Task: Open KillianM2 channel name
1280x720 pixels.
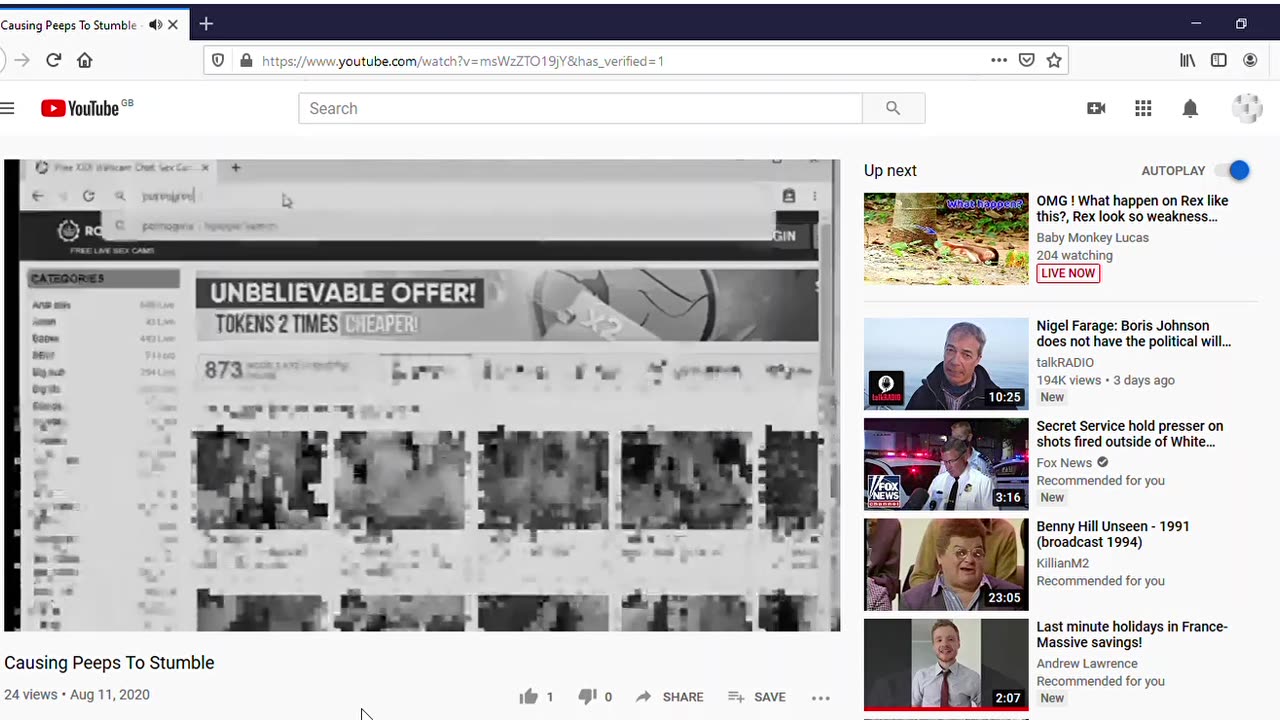Action: [x=1063, y=563]
